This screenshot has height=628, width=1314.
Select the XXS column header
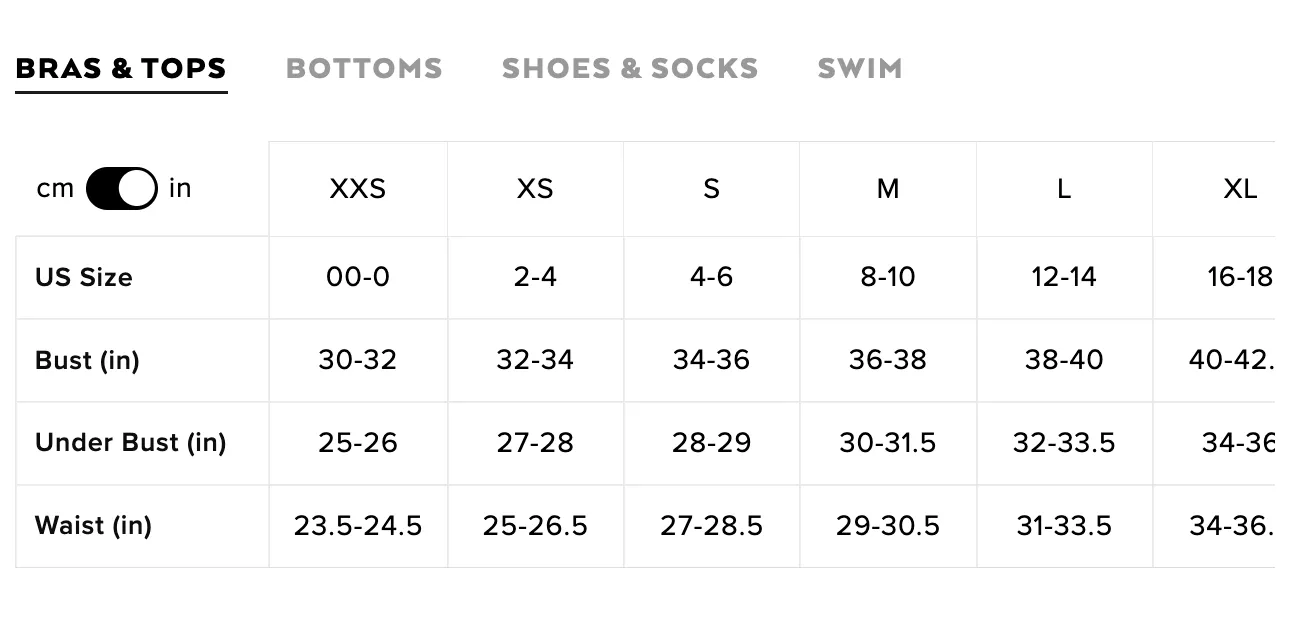358,188
